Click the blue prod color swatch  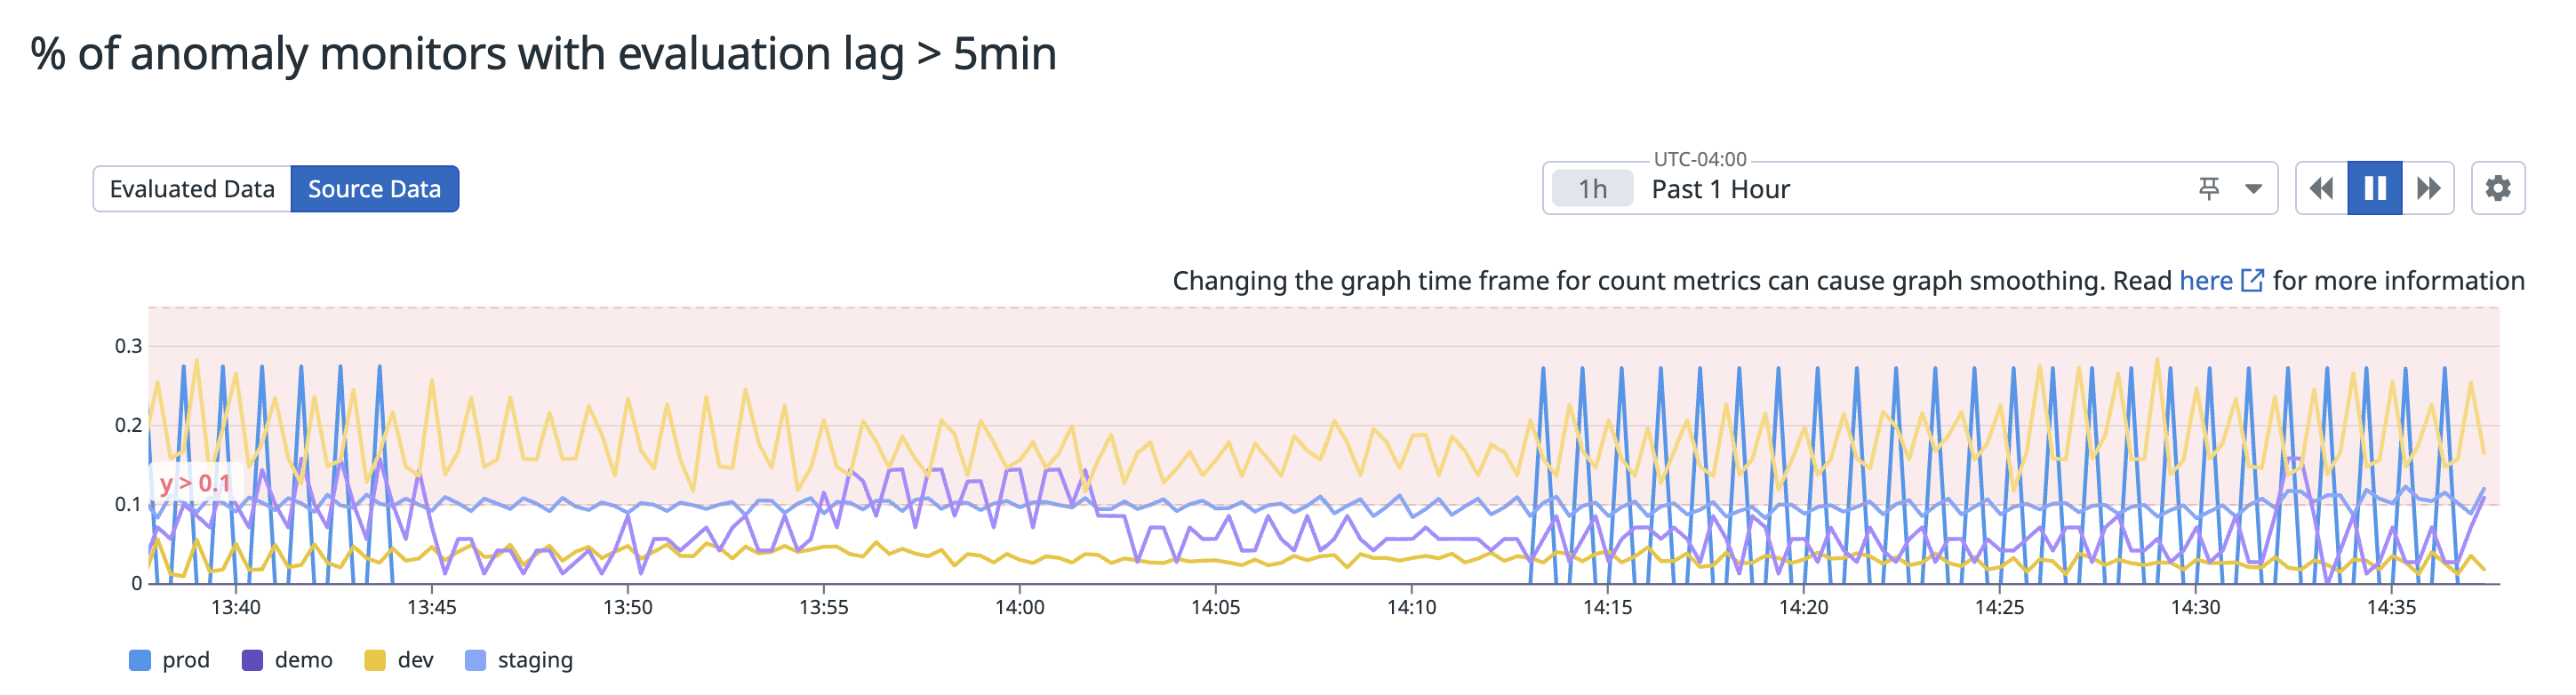coord(140,660)
